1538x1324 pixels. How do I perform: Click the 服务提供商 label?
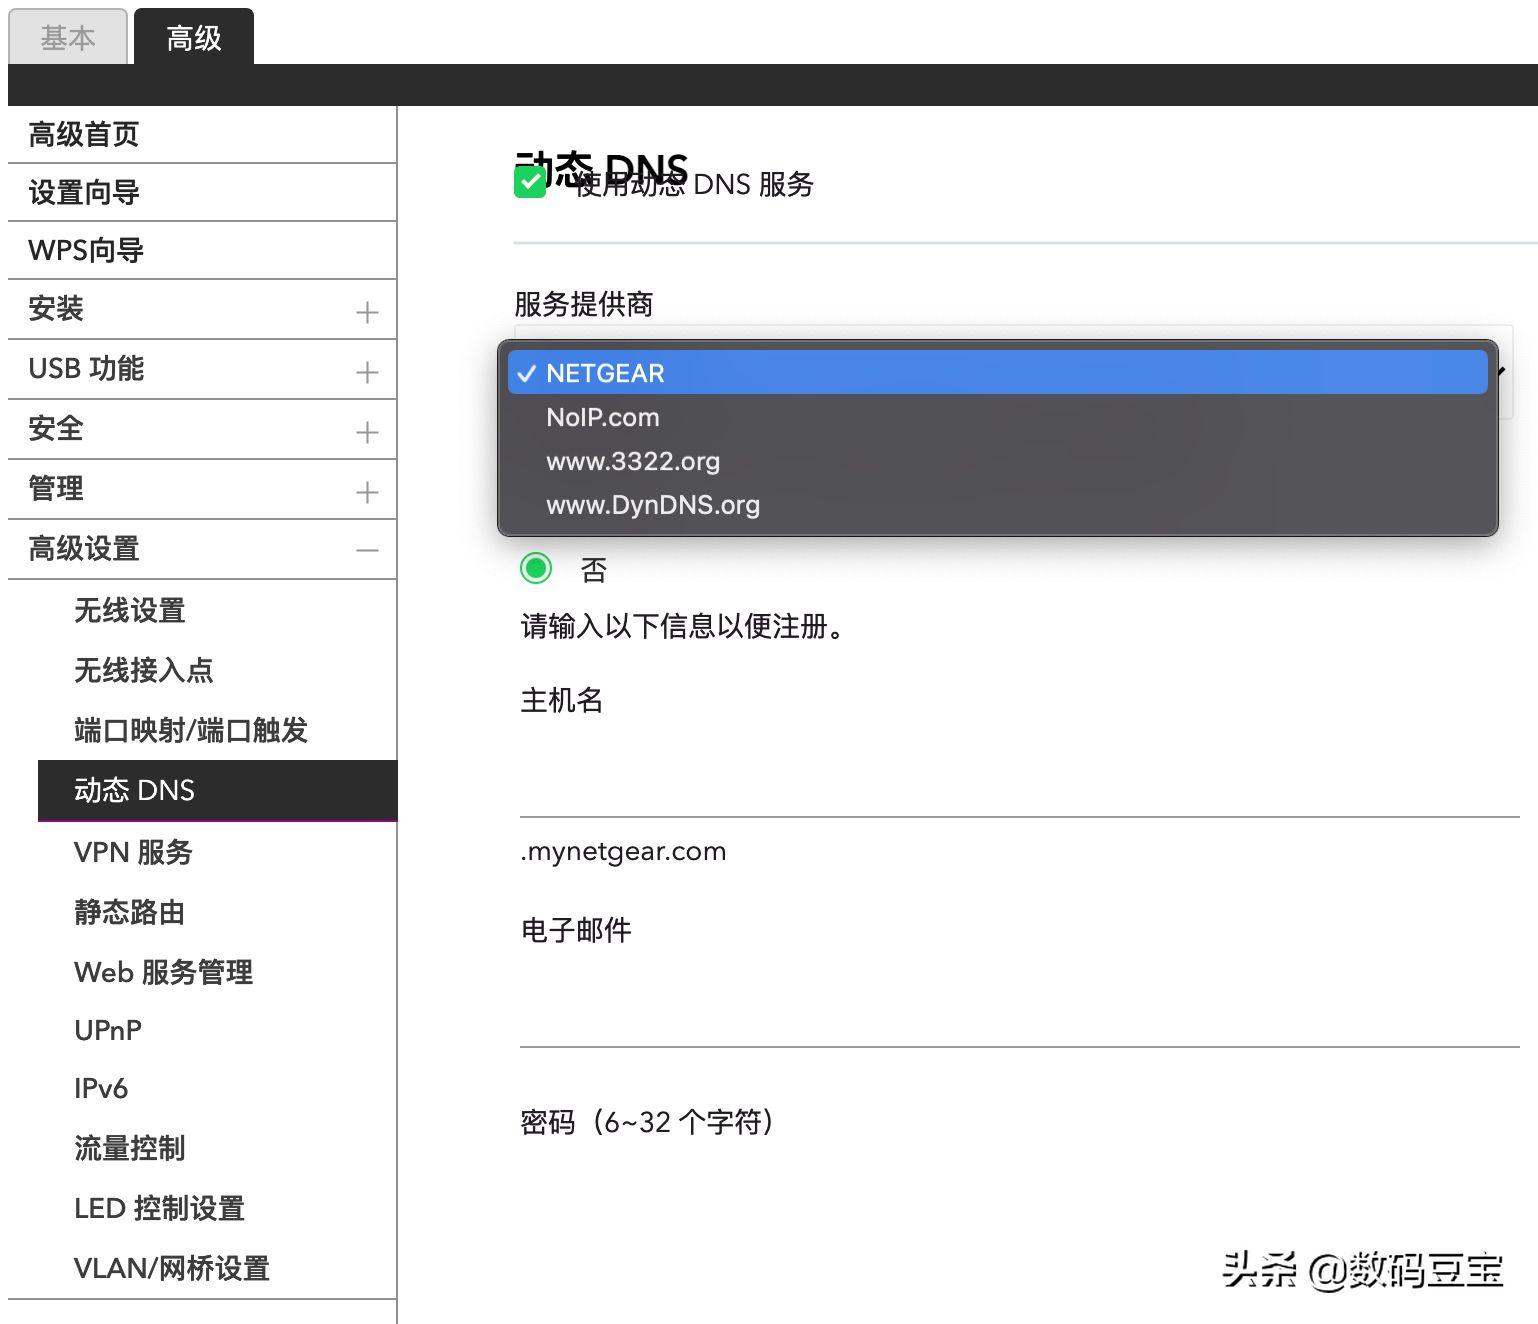(584, 304)
